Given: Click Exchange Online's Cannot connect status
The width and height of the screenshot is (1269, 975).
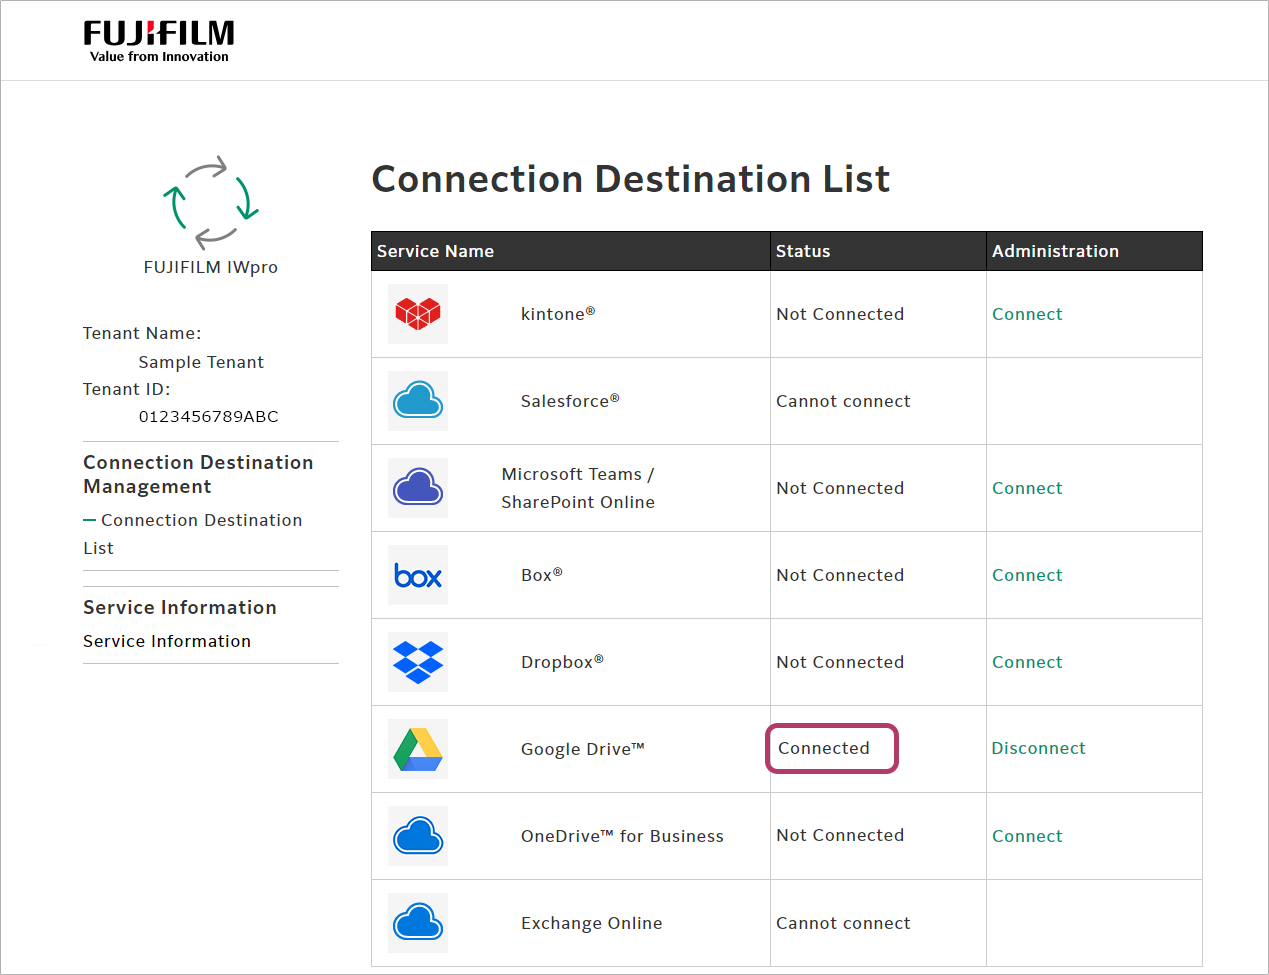Looking at the screenshot, I should [x=843, y=923].
